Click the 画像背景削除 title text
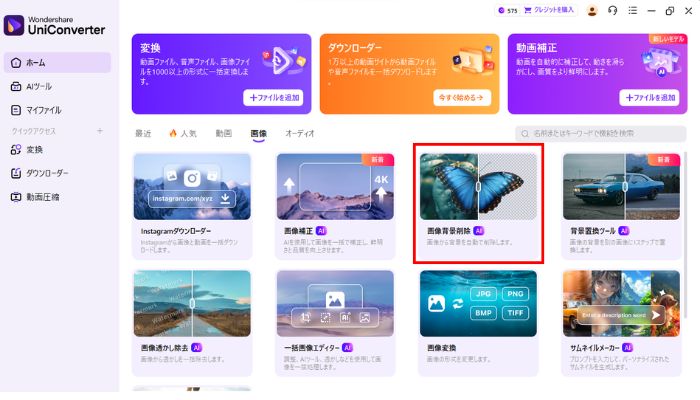 point(449,231)
